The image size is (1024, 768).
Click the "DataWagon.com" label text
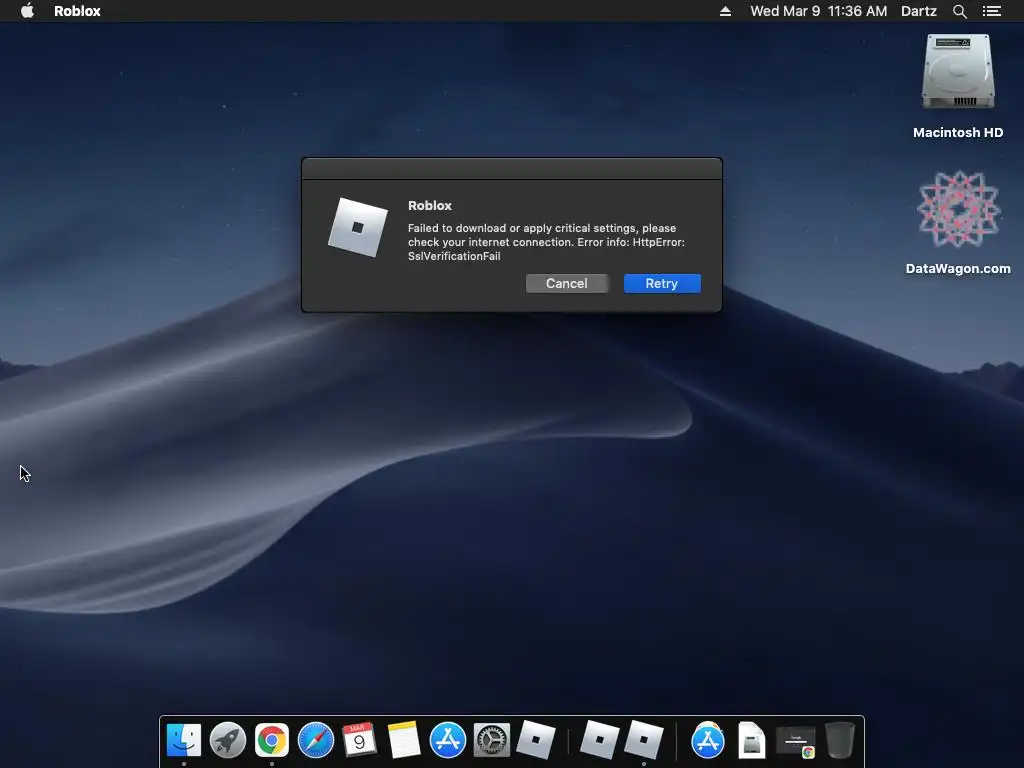pos(958,268)
